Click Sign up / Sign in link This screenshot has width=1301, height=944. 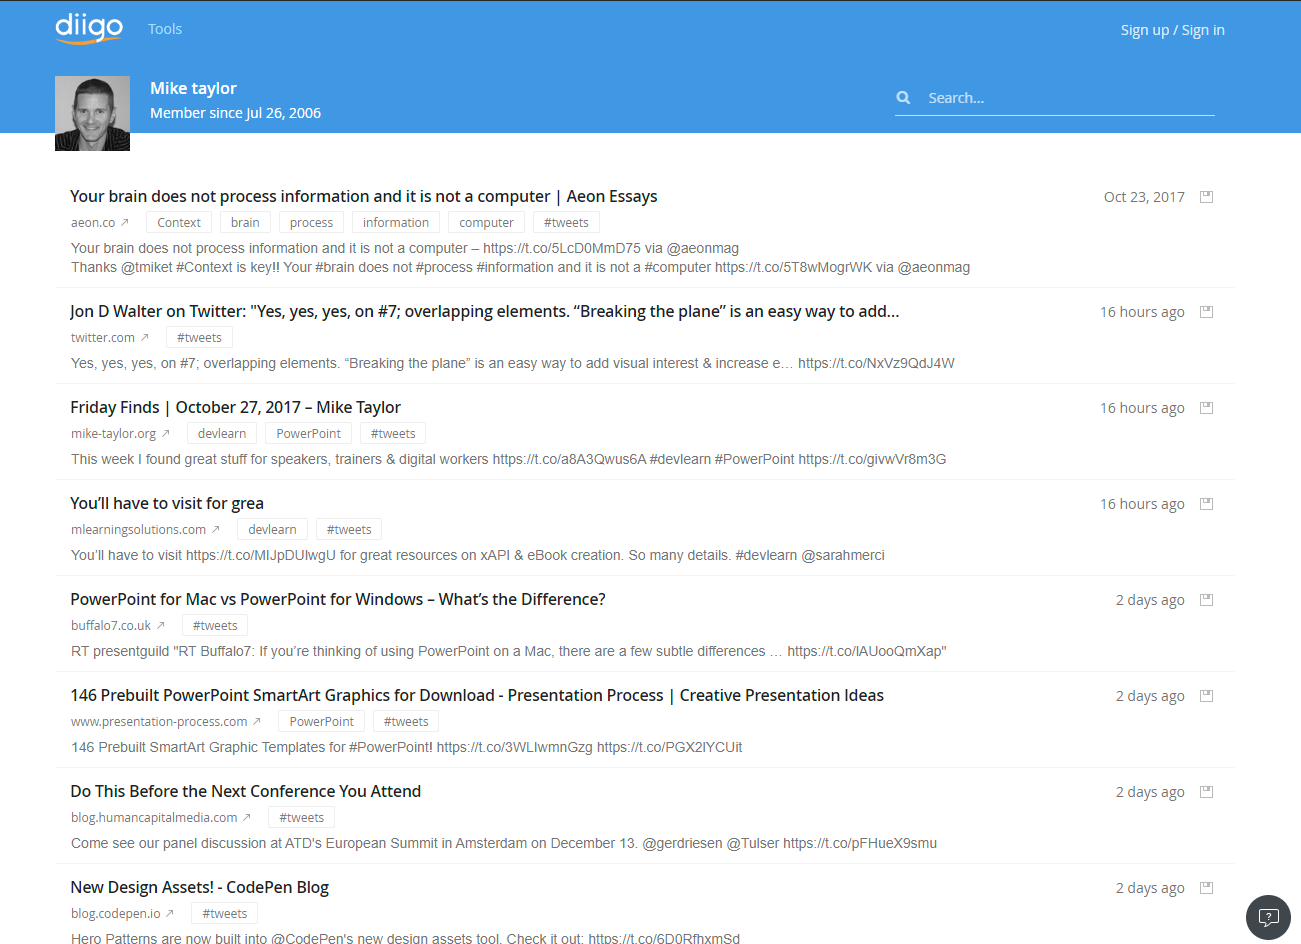tap(1172, 30)
